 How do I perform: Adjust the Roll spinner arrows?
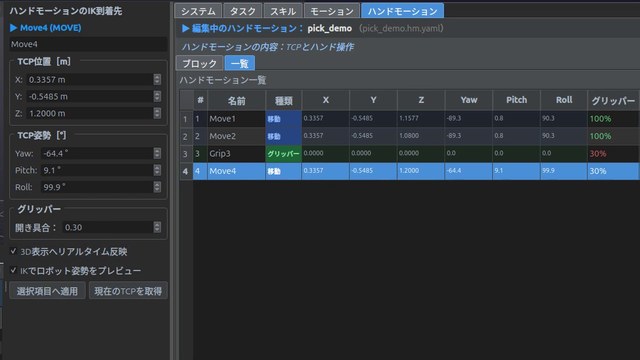click(x=157, y=187)
